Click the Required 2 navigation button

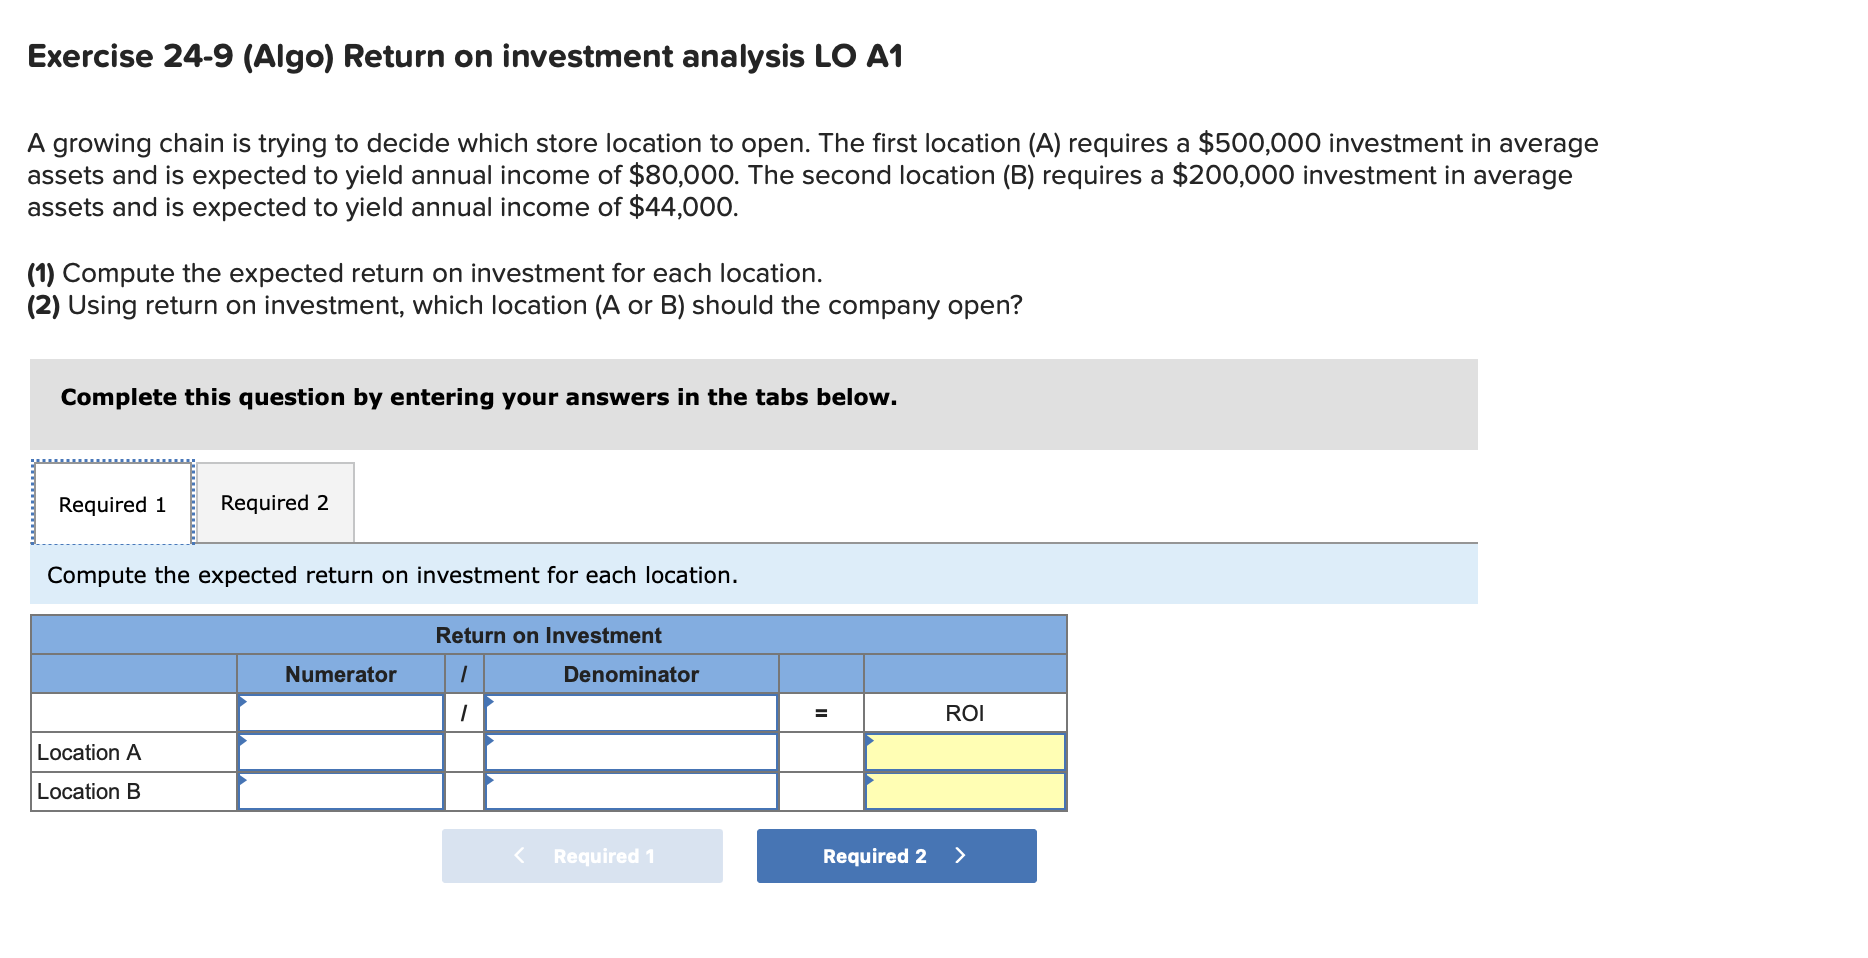coord(895,856)
